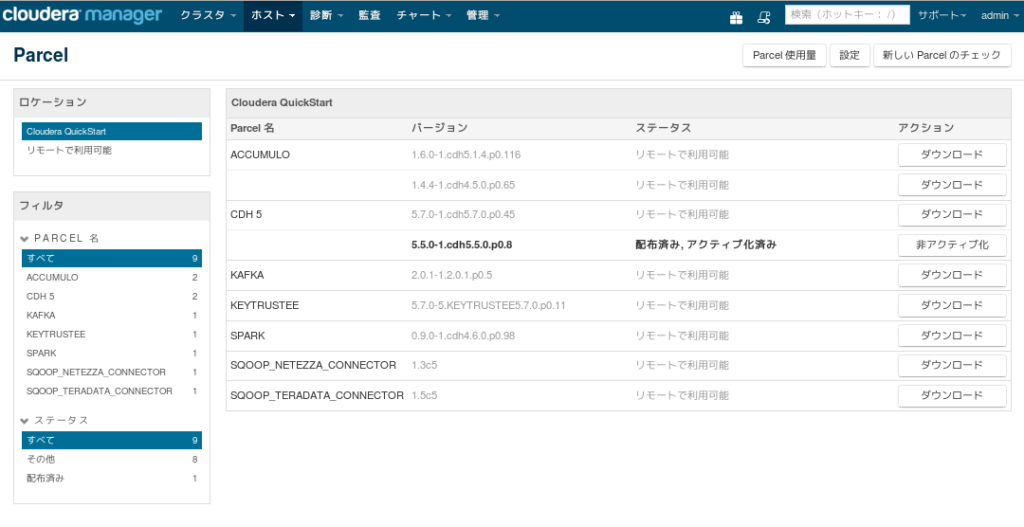Download the SQOOP_TERADATA_CONNECTOR parcel
The height and width of the screenshot is (527, 1024).
point(952,395)
